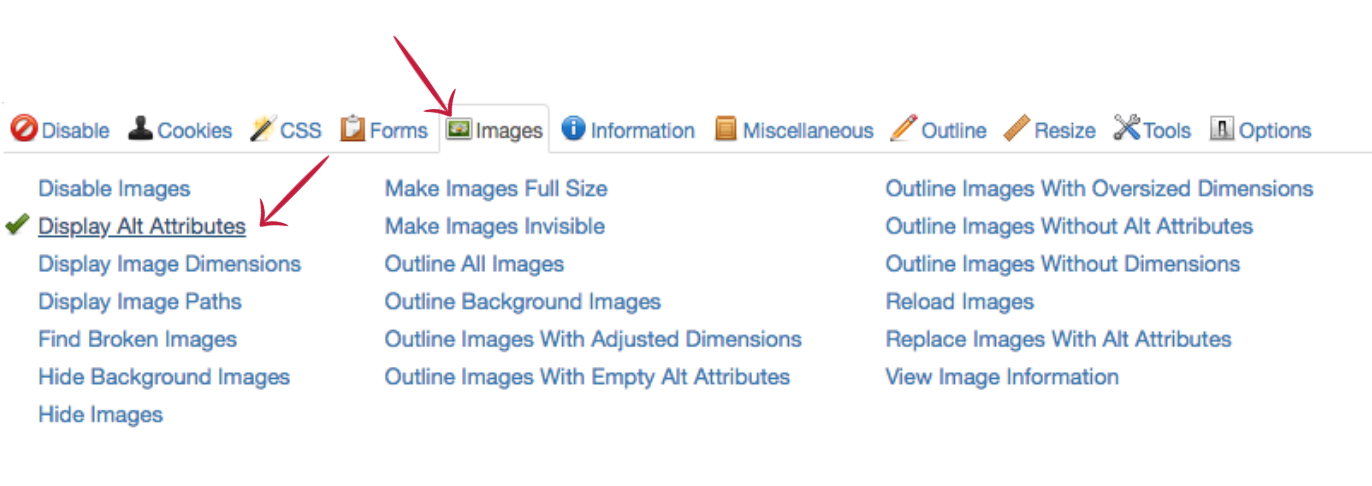The width and height of the screenshot is (1372, 486).
Task: Choose Outline Background Images
Action: pos(523,301)
